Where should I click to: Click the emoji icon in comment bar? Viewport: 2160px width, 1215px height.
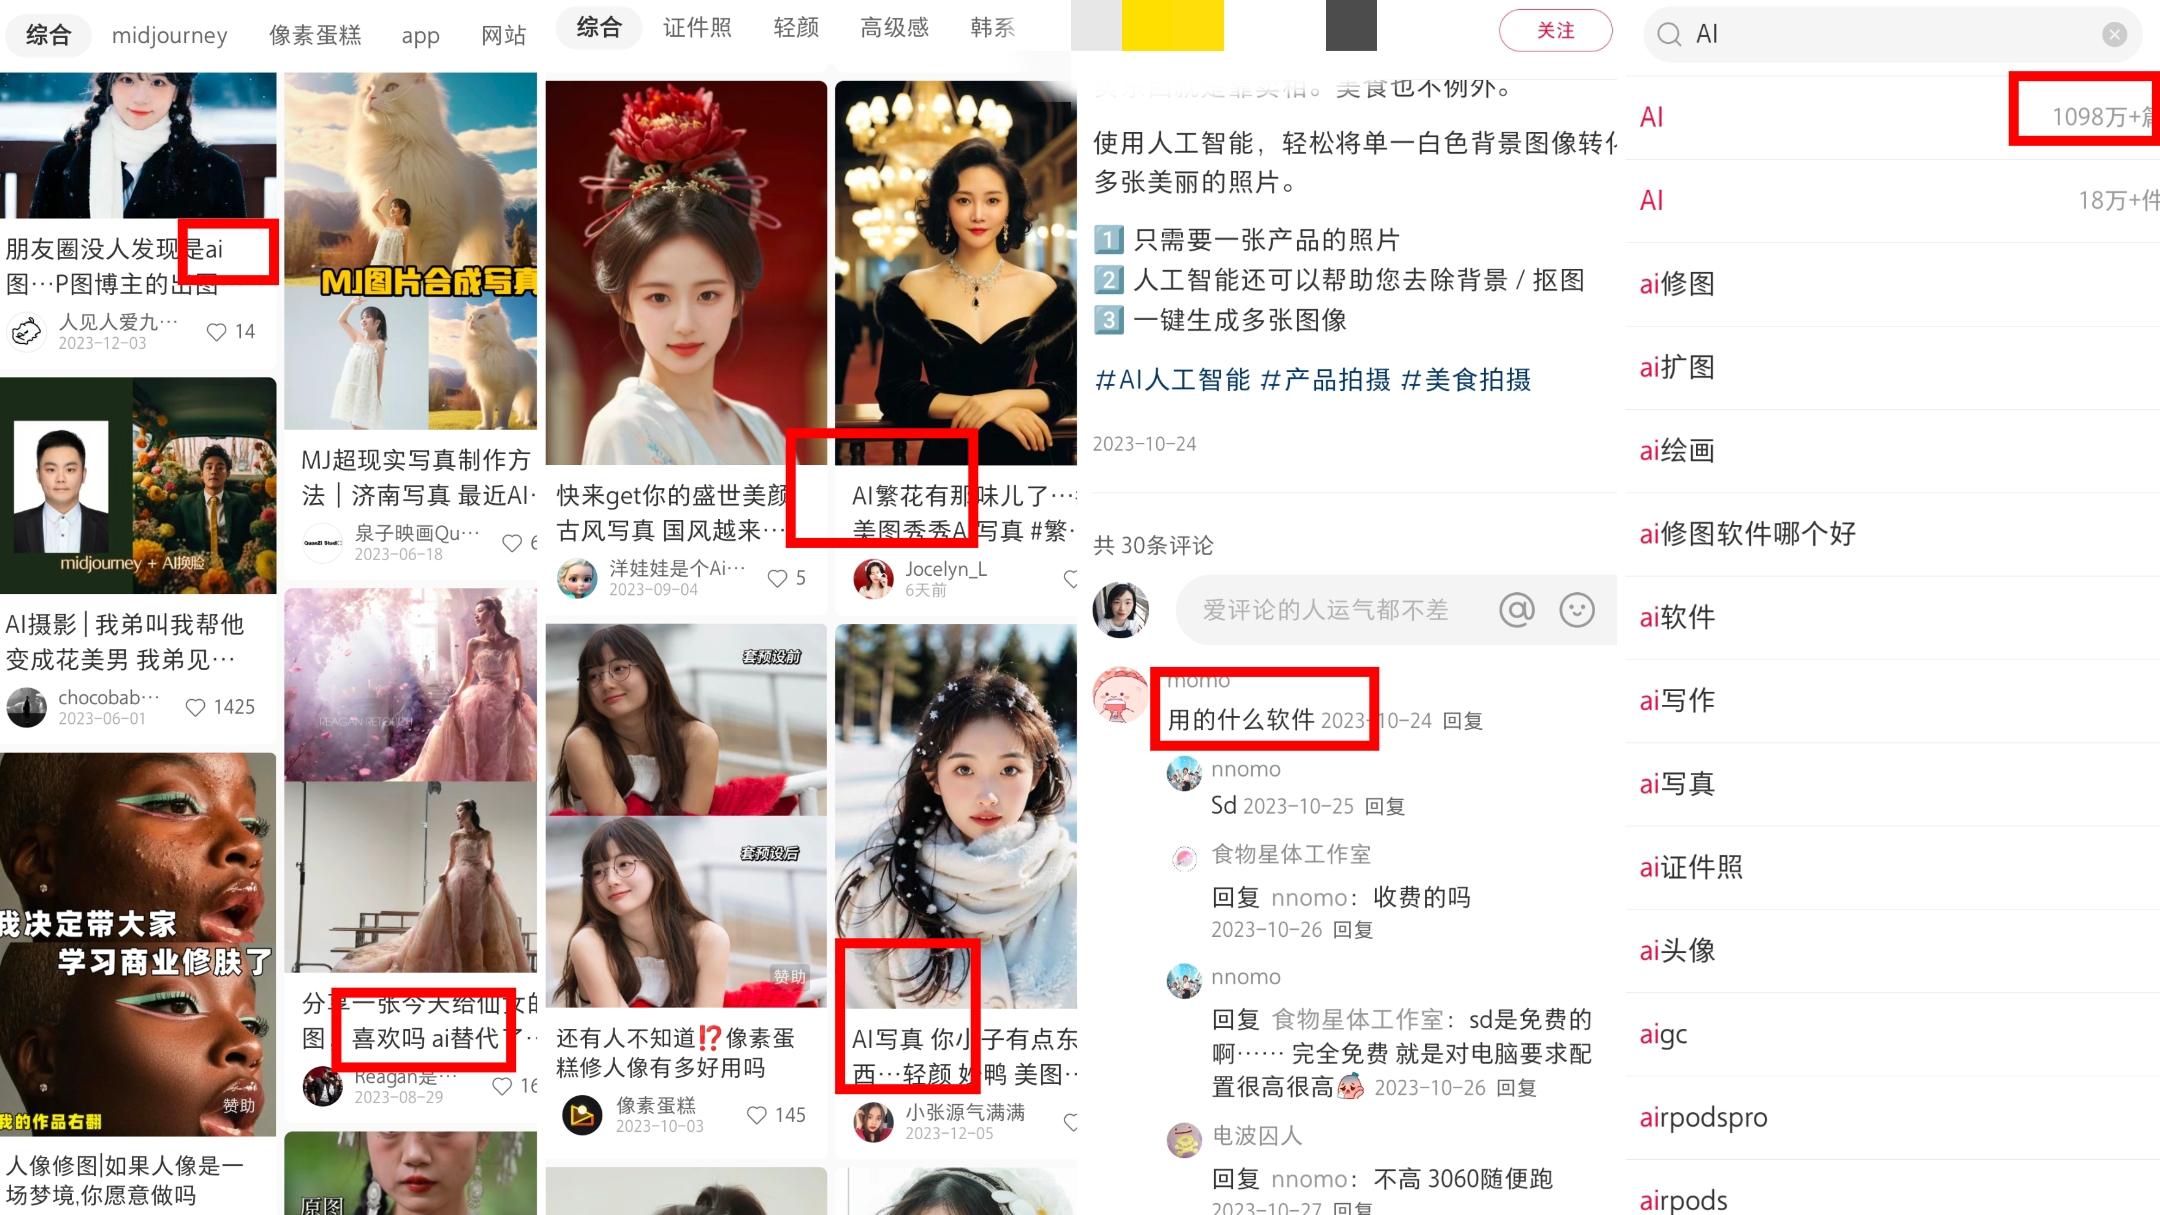(1577, 610)
